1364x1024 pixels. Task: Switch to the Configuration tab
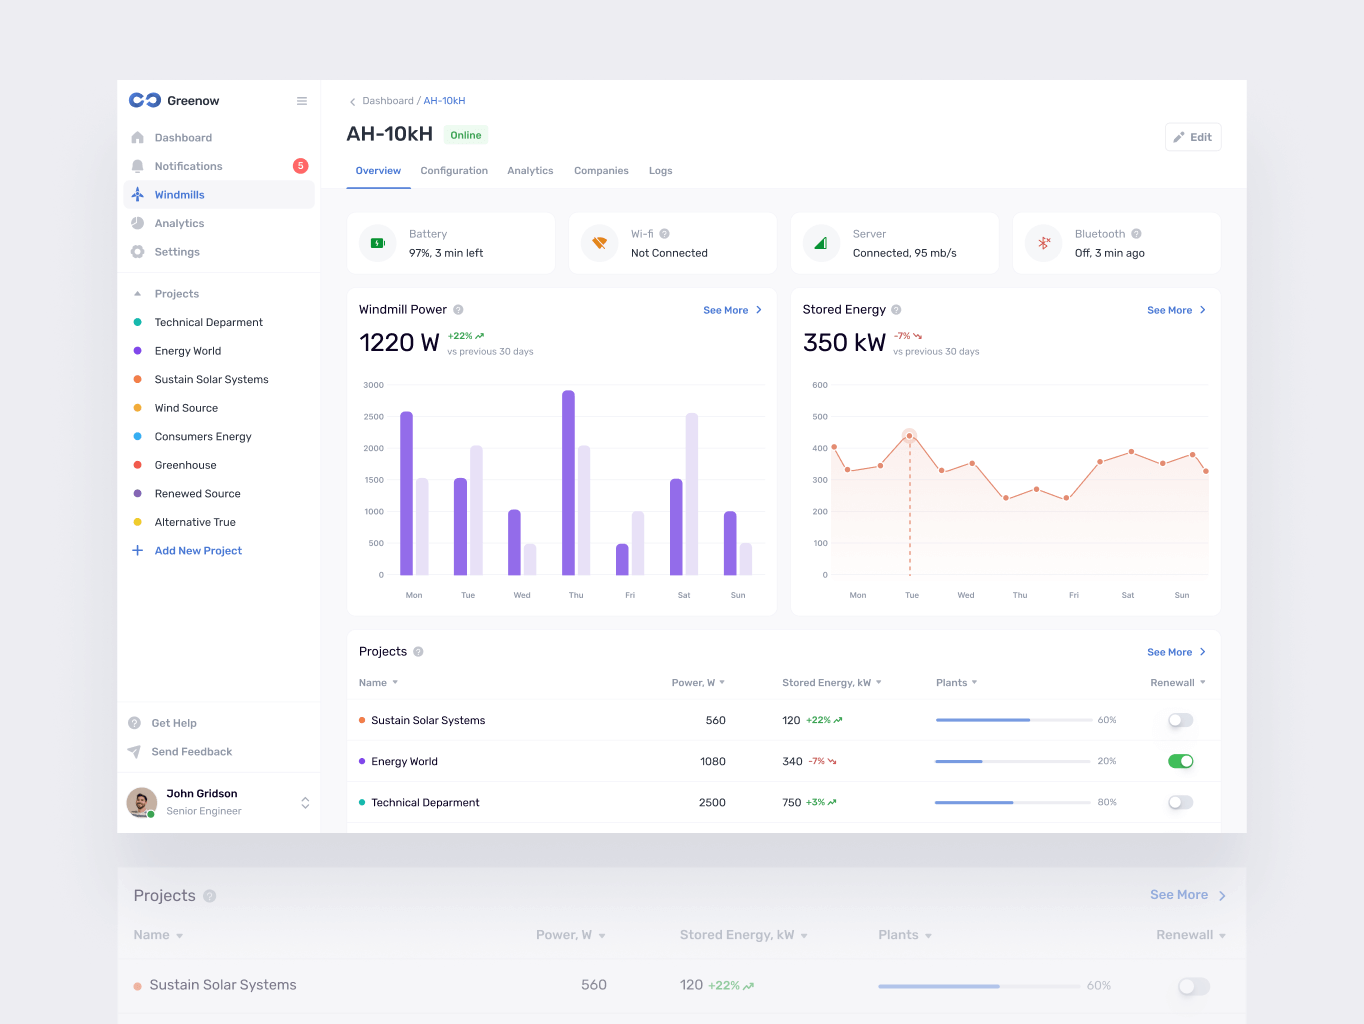[x=454, y=171]
